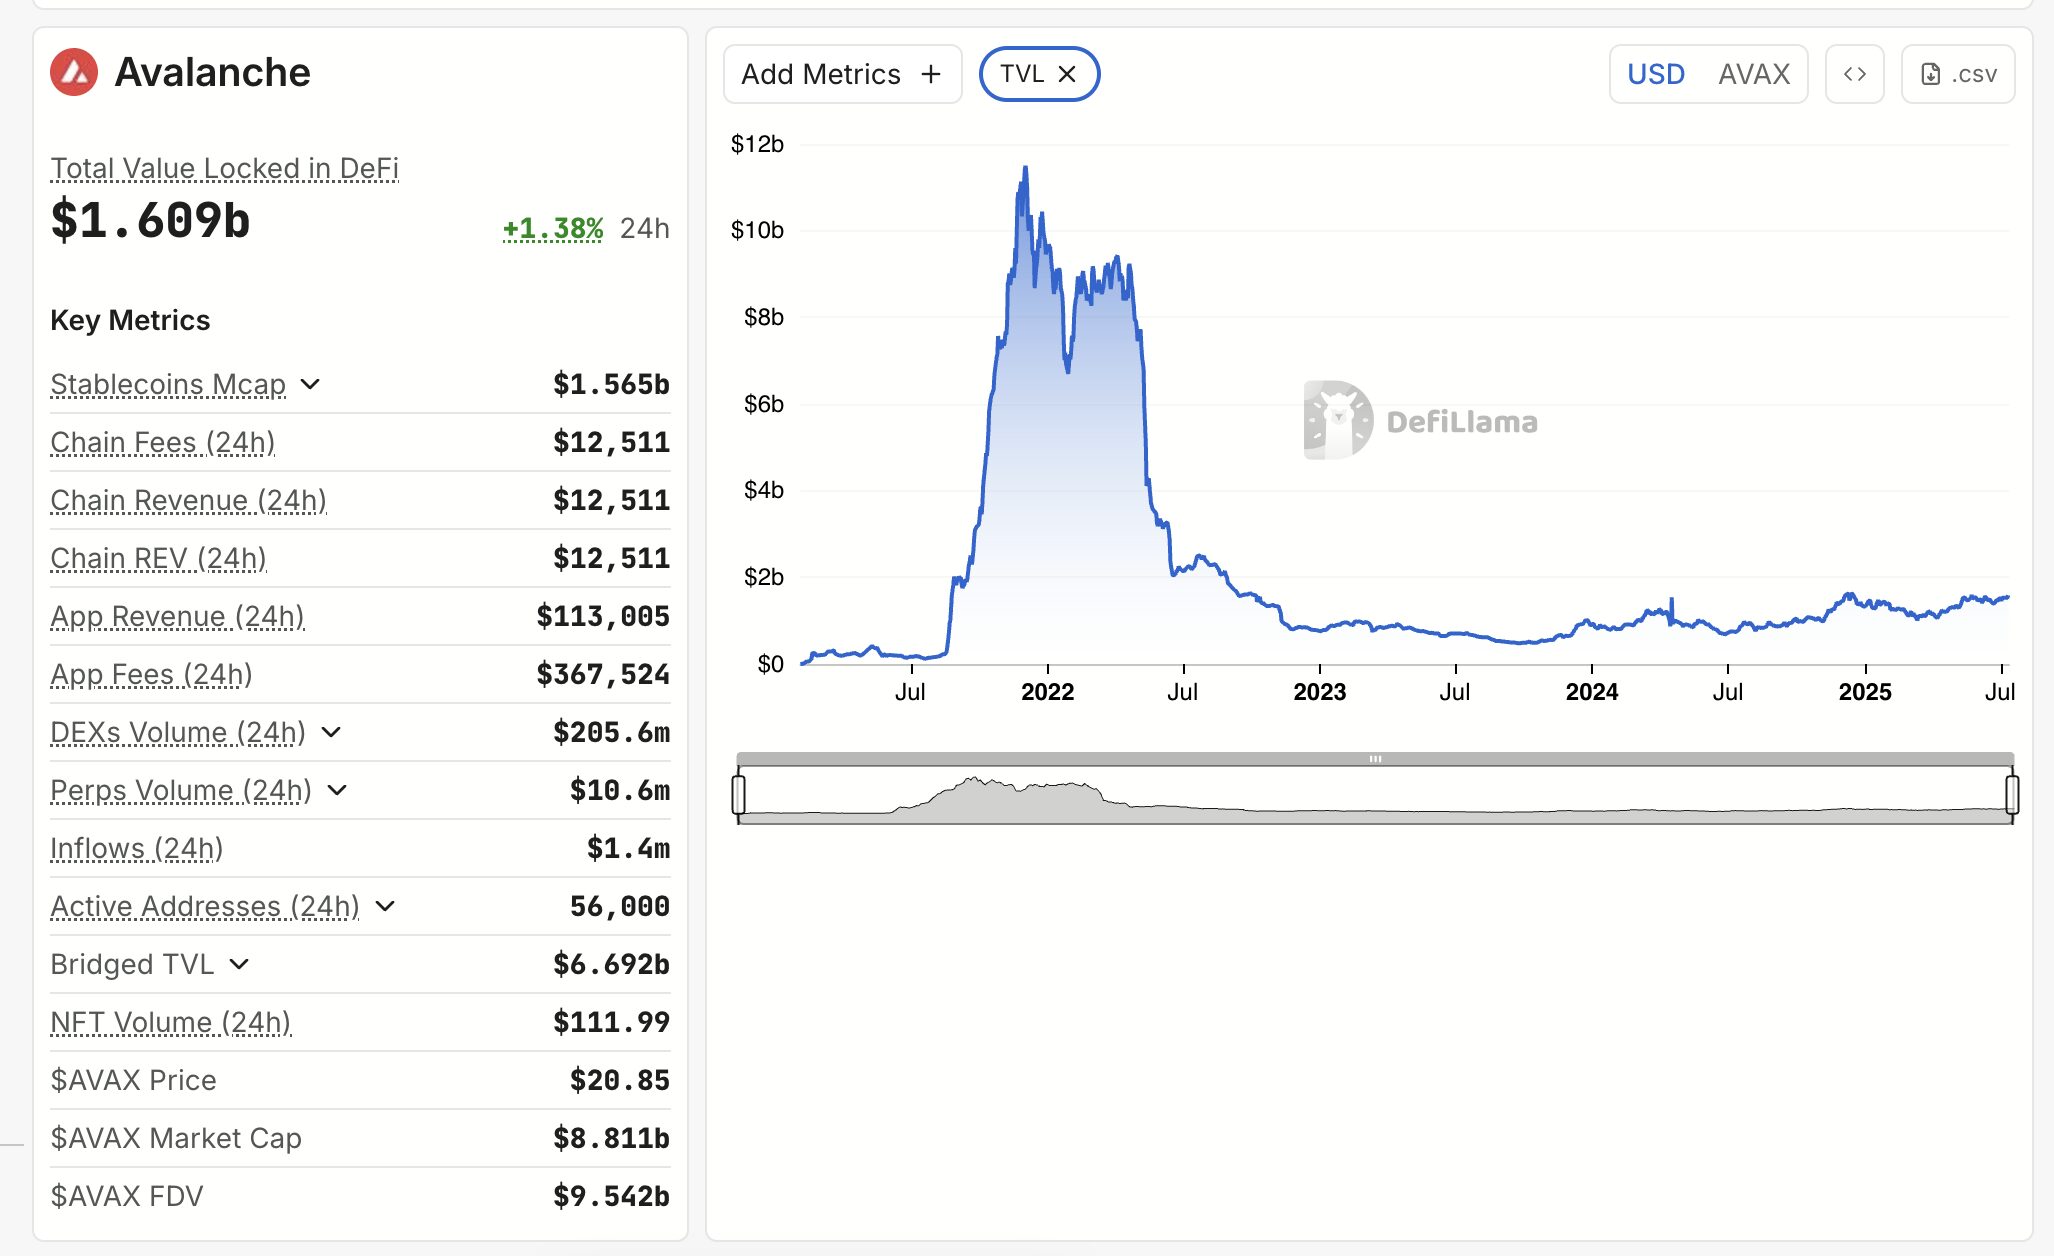
Task: Click the DefiLlama watermark logo
Action: pyautogui.click(x=1338, y=420)
